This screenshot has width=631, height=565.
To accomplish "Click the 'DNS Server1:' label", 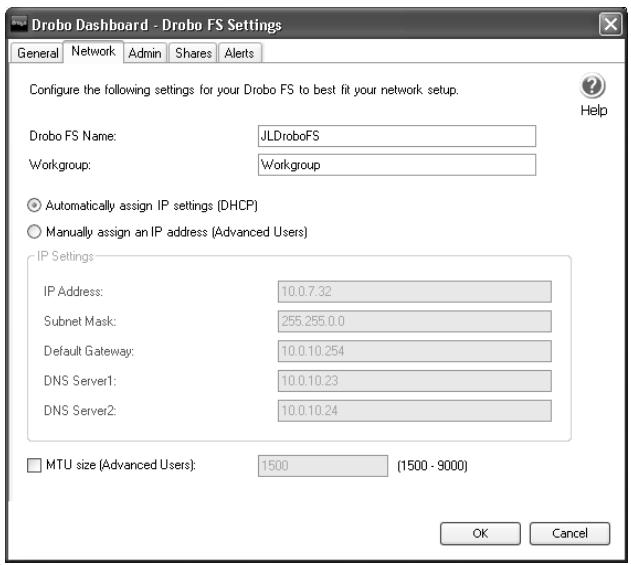I will pos(80,381).
